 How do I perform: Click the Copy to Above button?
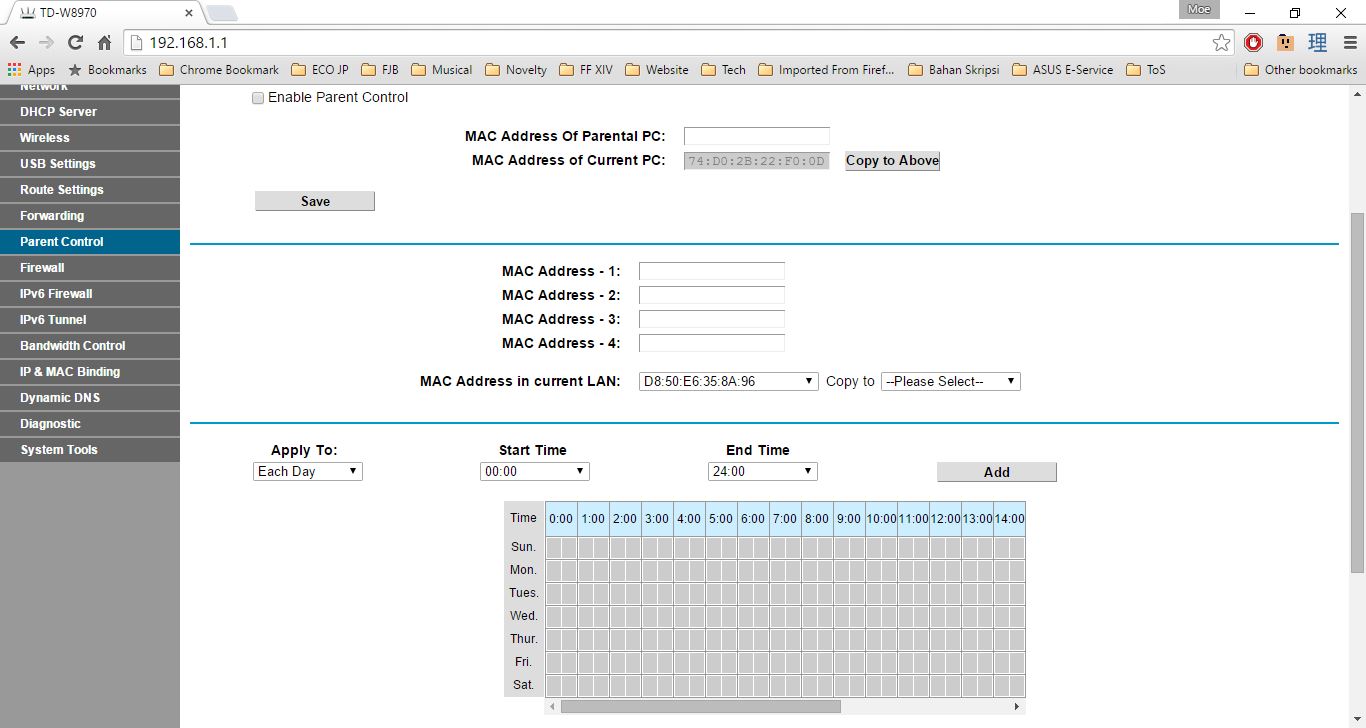[892, 161]
